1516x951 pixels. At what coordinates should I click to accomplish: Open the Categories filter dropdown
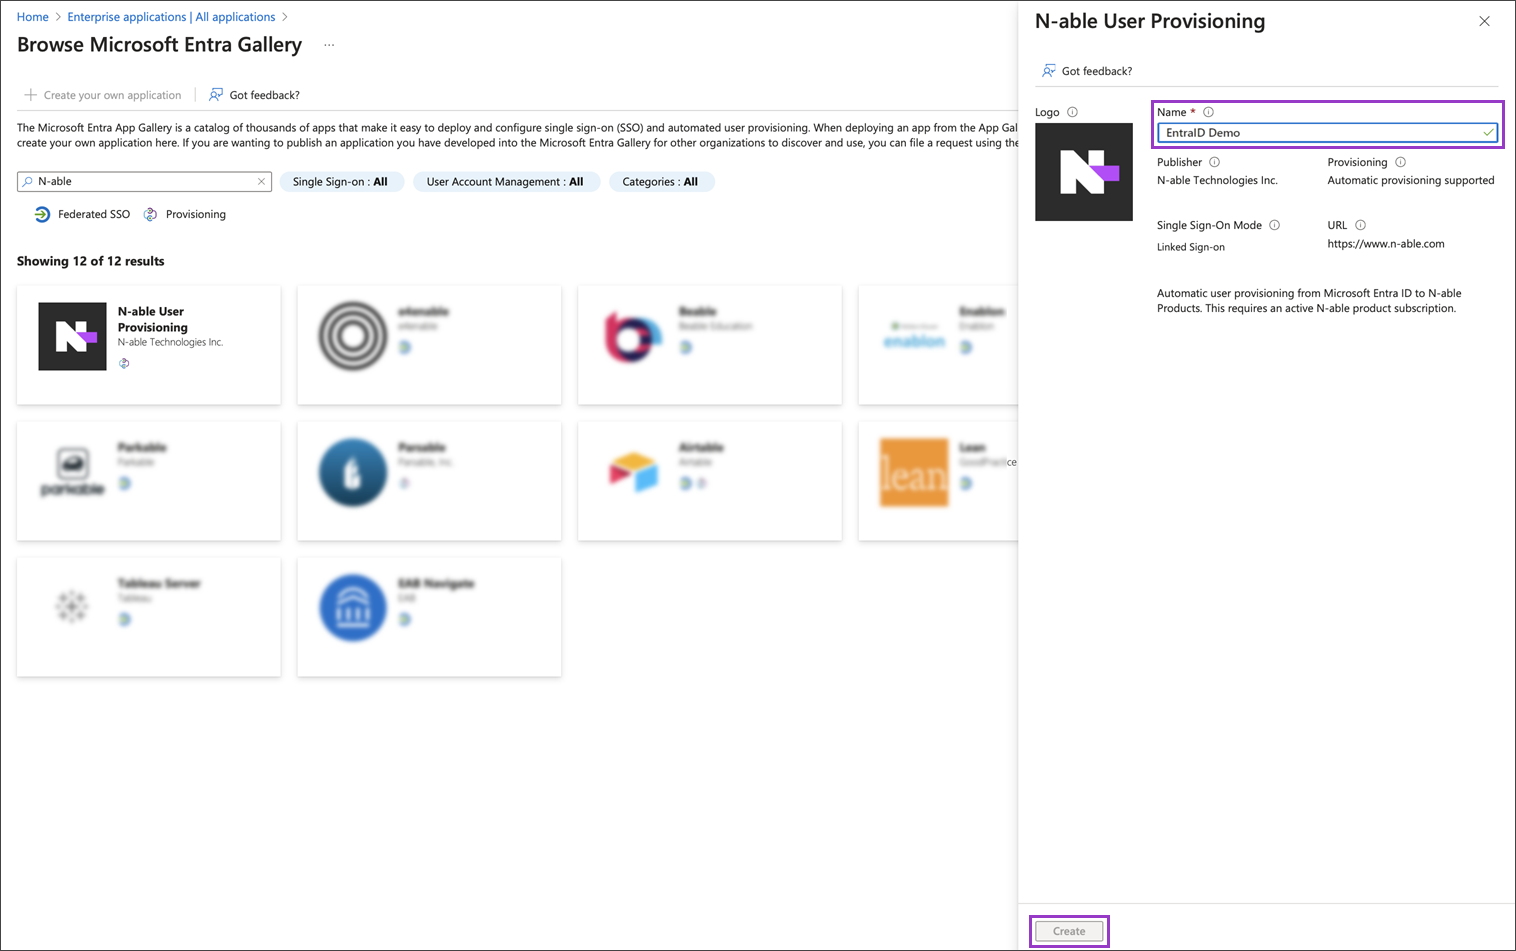pos(660,182)
